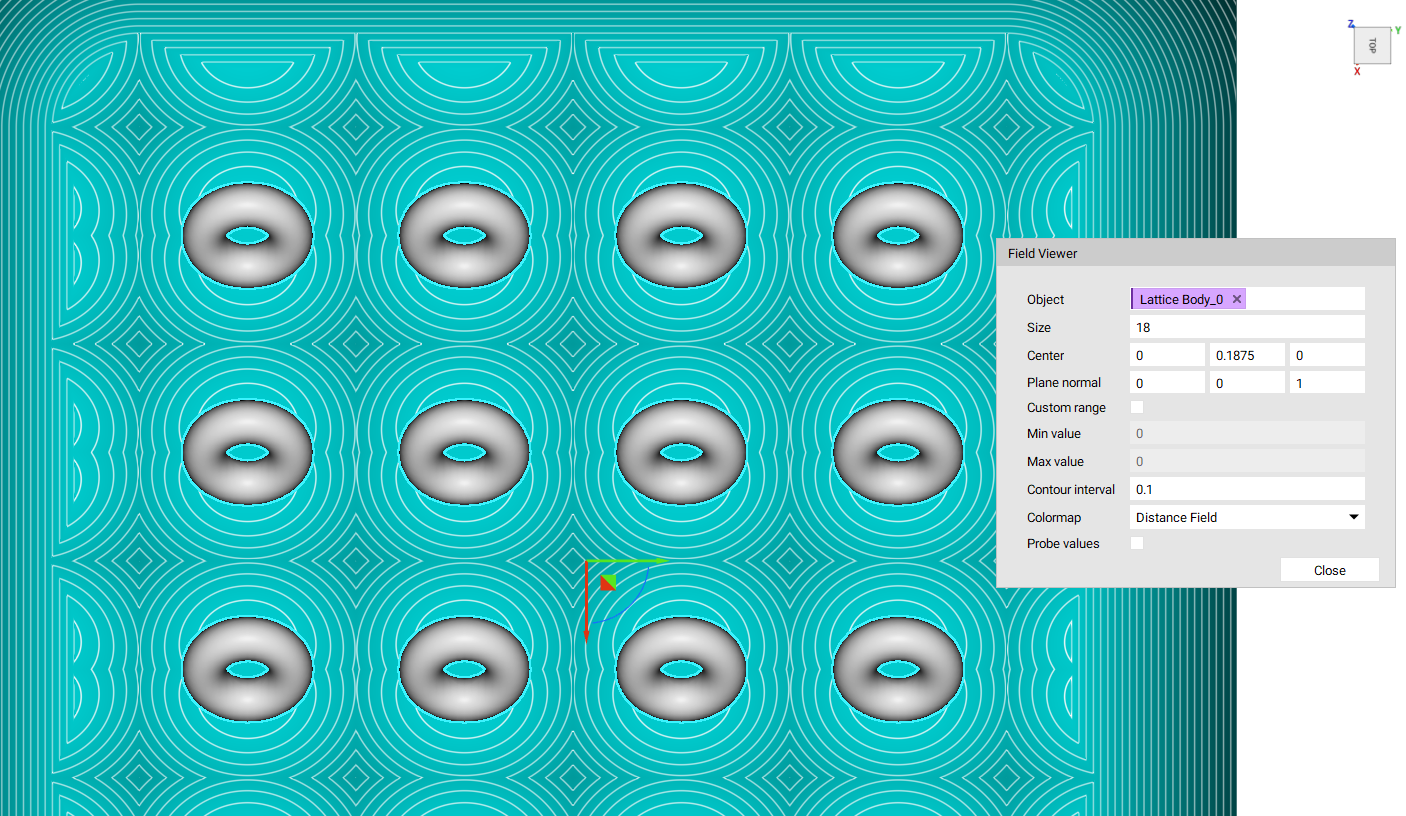The height and width of the screenshot is (816, 1406).
Task: Click the red X axis label of view cube
Action: click(1357, 71)
